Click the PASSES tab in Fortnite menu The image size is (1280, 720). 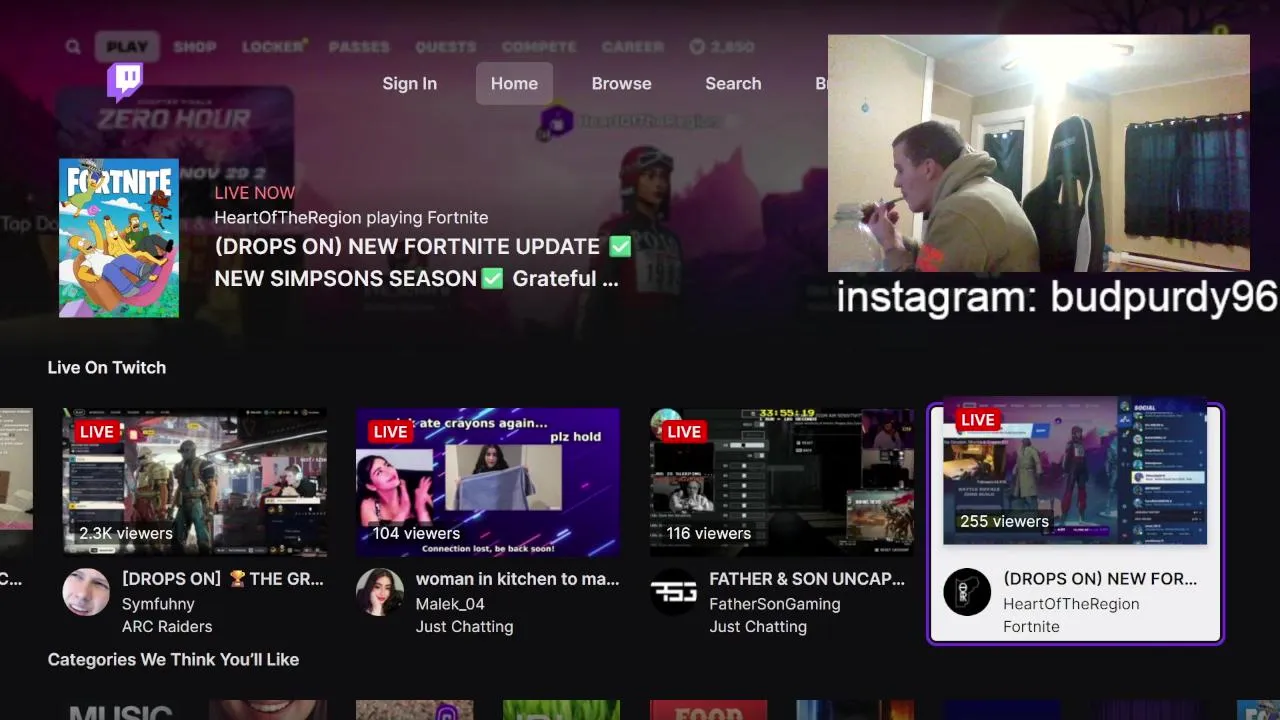coord(359,47)
